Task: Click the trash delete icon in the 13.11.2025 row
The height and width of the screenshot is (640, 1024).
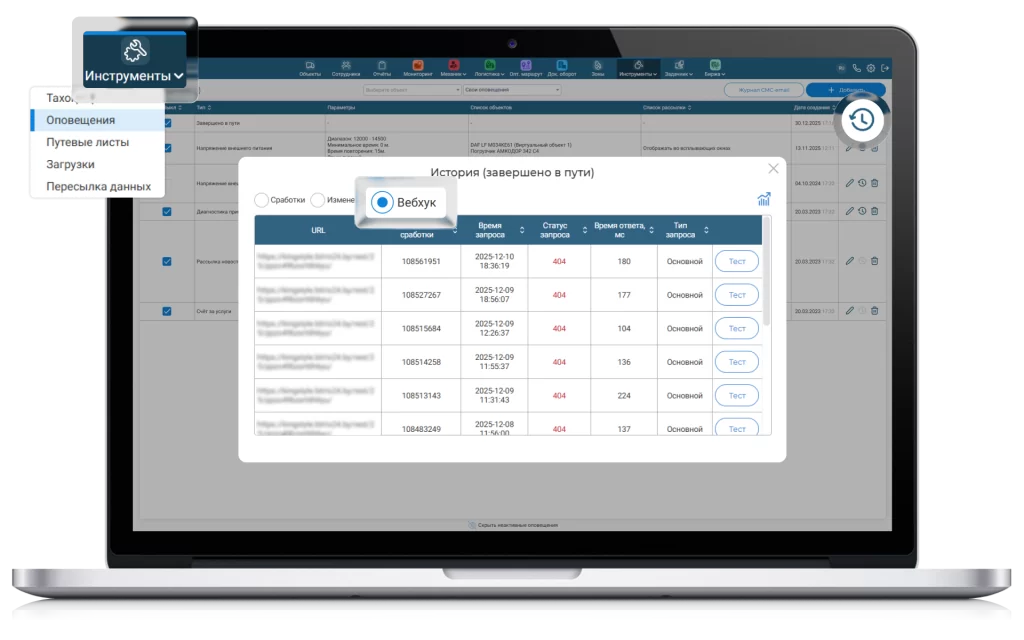Action: click(874, 148)
